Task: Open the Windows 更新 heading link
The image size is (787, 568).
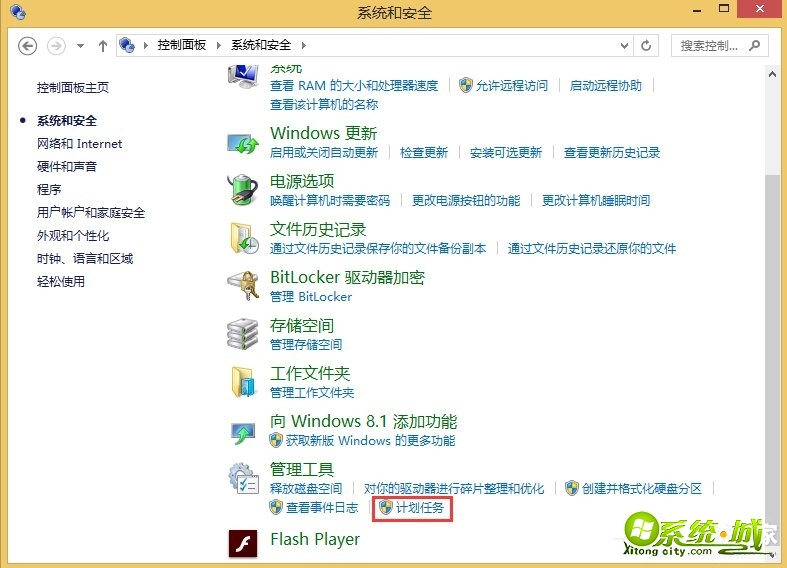Action: point(324,133)
